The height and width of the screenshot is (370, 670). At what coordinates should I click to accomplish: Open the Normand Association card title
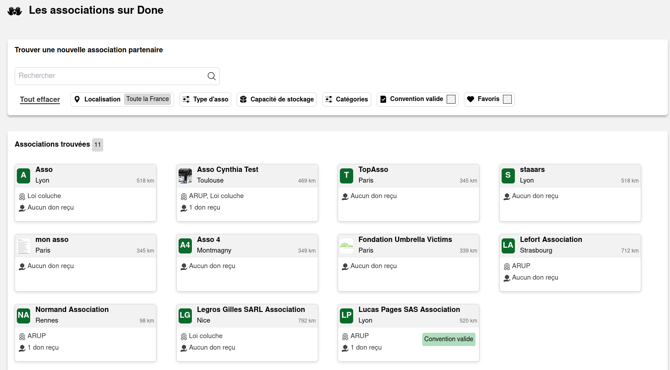tap(72, 310)
